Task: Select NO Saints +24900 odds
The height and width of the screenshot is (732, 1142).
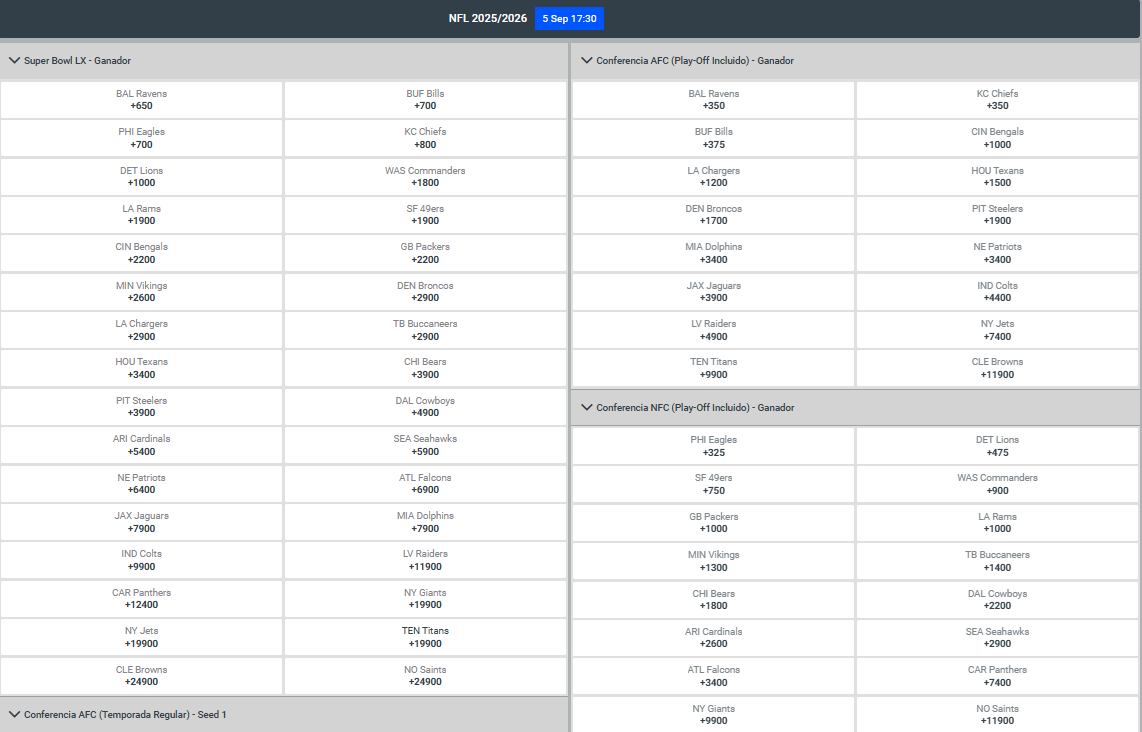Action: tap(425, 676)
